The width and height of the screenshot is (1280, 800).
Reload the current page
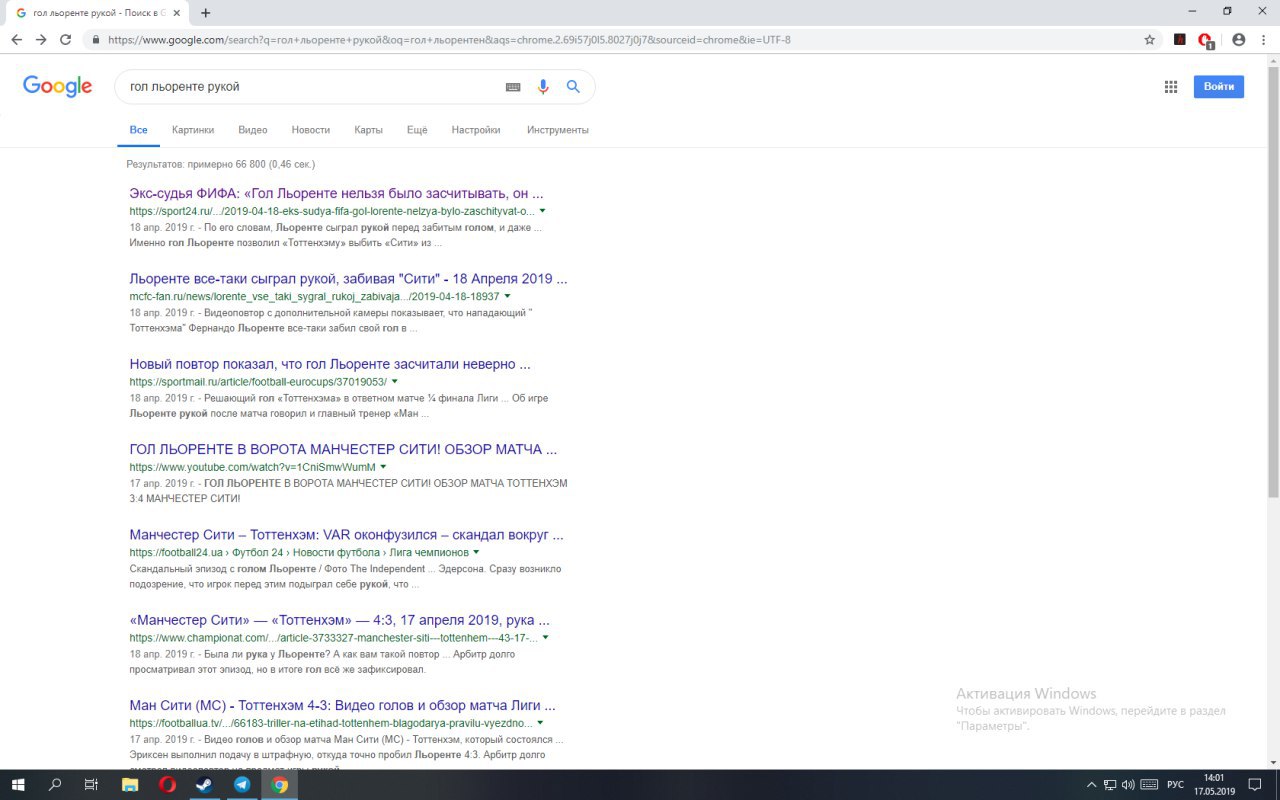point(65,40)
